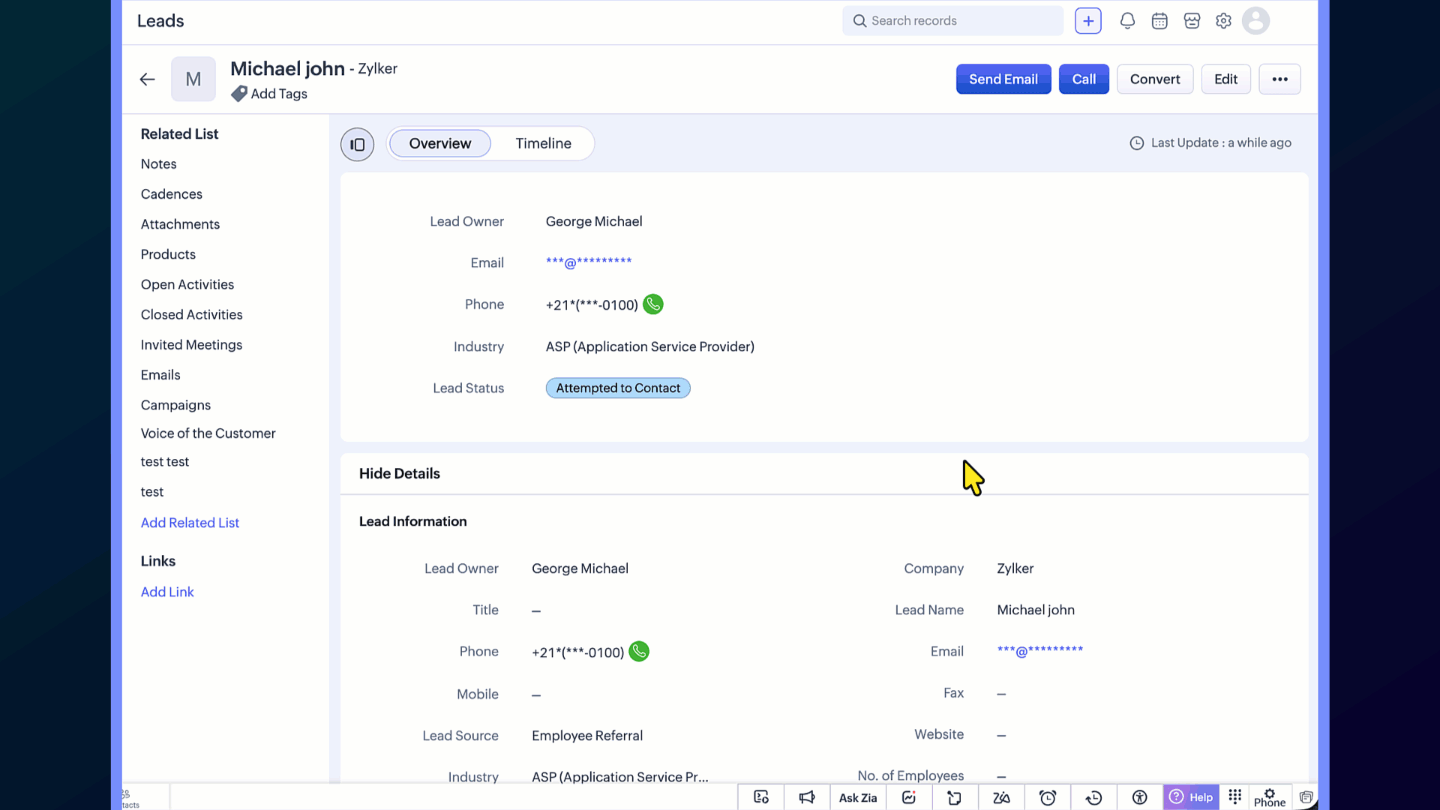Click the Help button in bottom bar
1440x810 pixels.
[1191, 797]
